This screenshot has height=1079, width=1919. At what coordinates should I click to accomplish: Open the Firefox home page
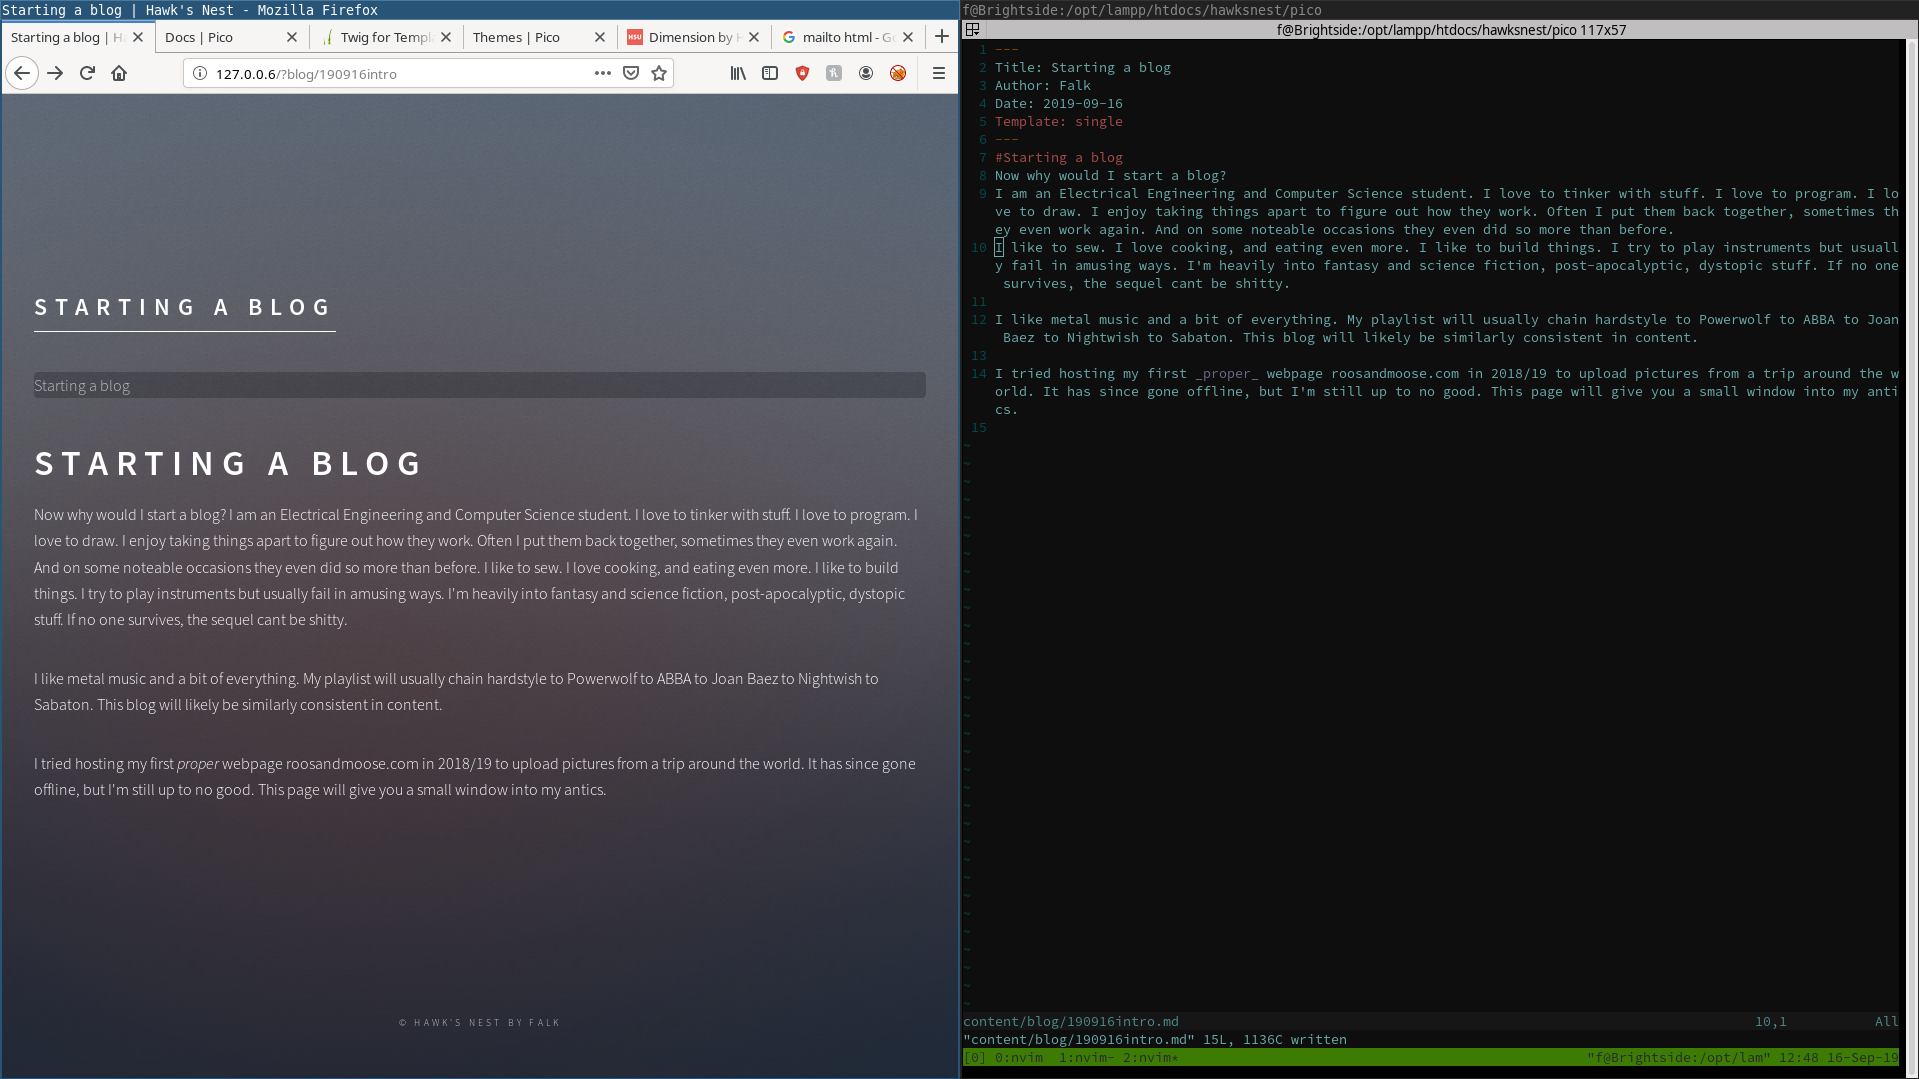[x=119, y=73]
